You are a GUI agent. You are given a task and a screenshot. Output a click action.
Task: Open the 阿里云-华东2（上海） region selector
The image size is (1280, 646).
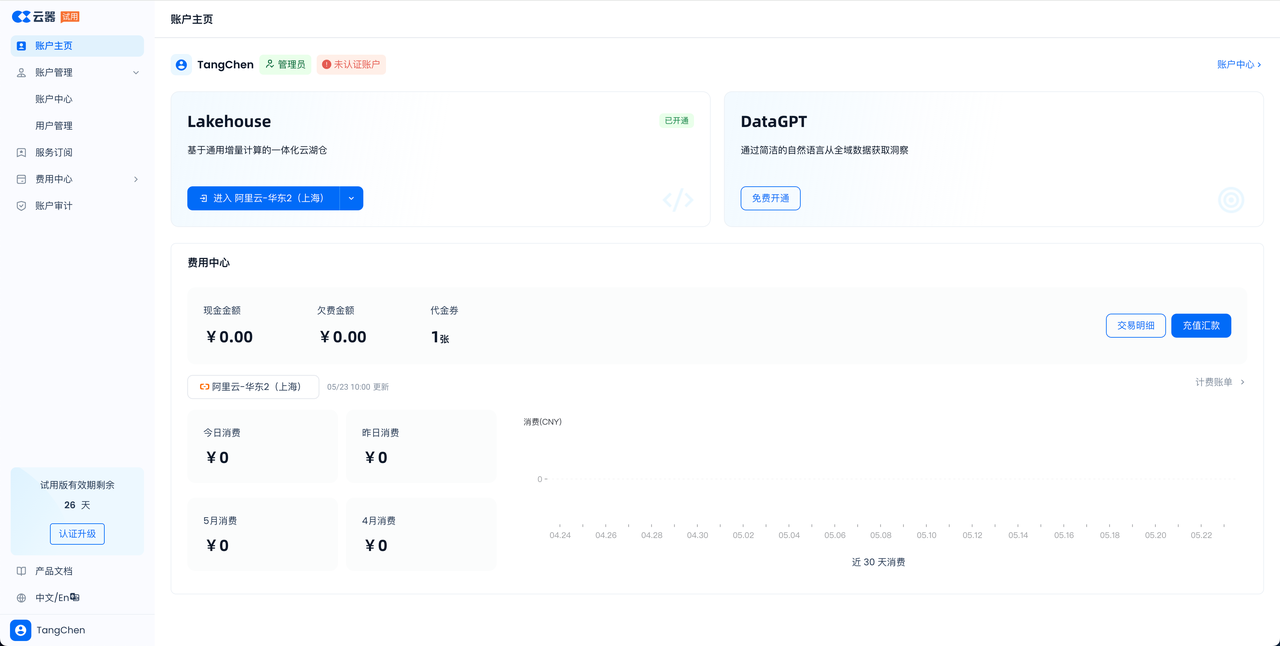tap(253, 387)
